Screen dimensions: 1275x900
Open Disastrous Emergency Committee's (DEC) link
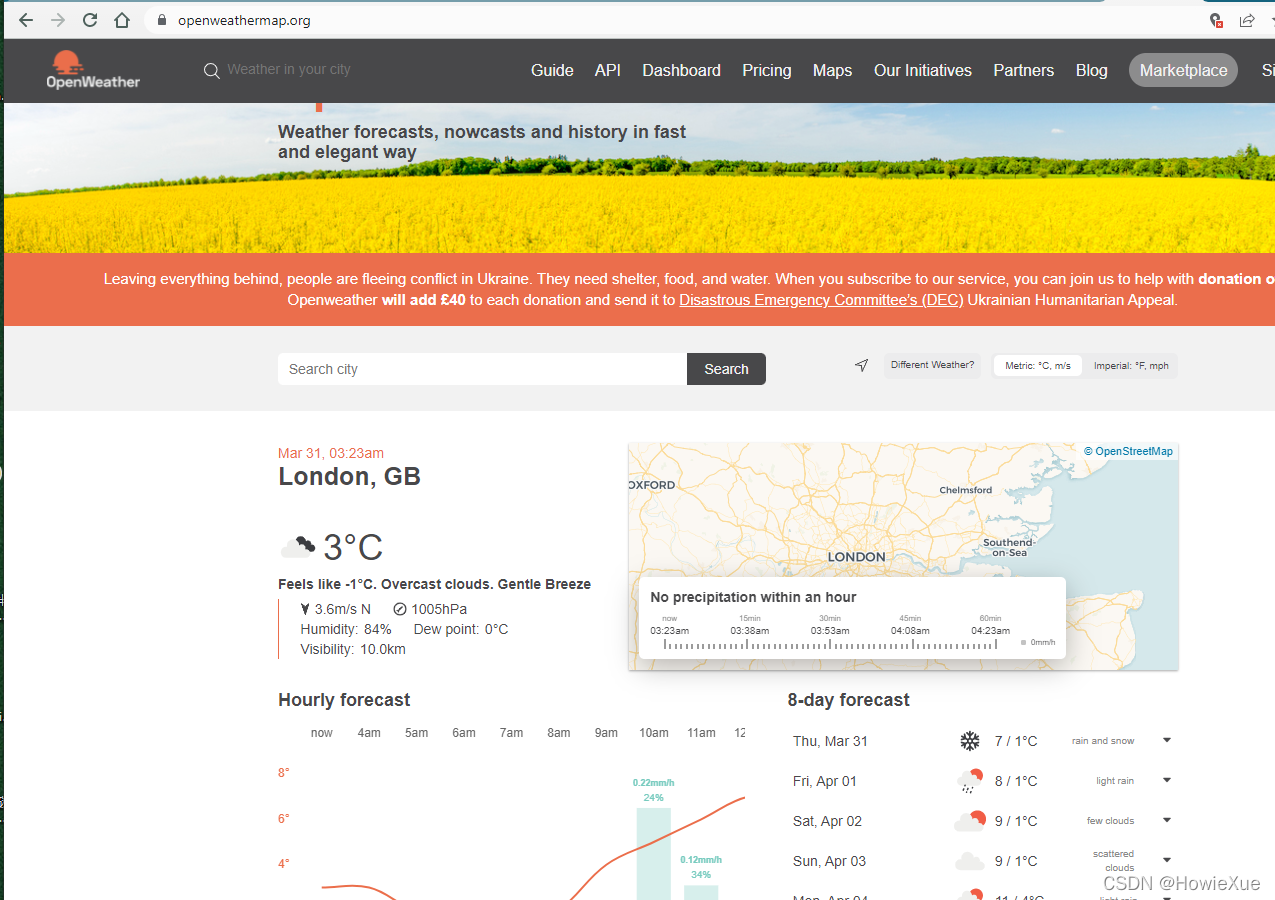821,300
